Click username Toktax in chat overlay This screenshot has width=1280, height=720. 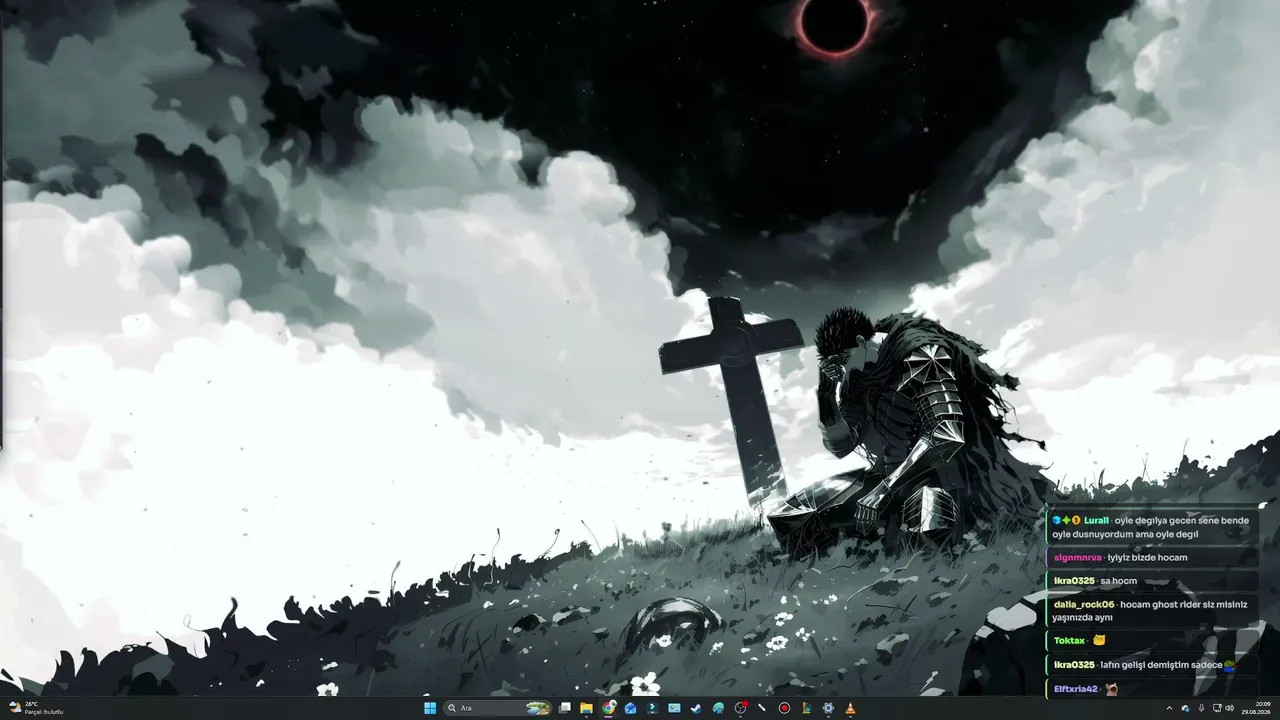(1069, 640)
